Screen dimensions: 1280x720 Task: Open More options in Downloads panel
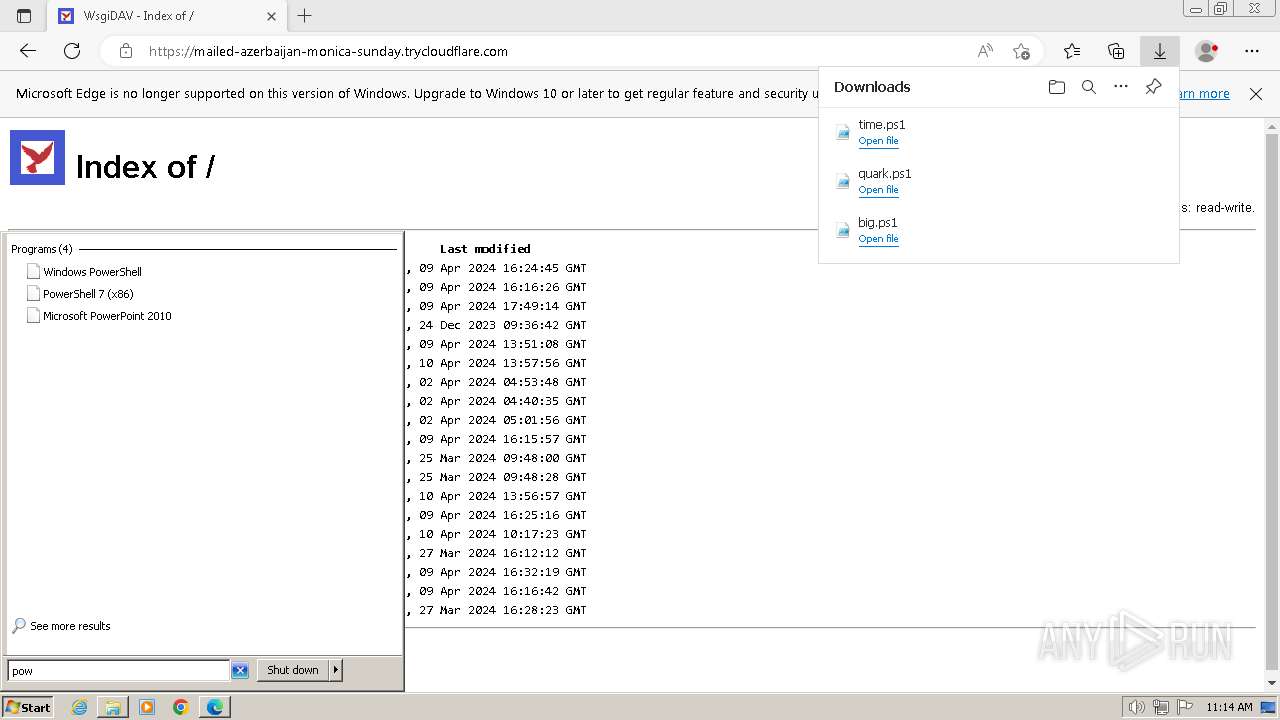[x=1121, y=87]
